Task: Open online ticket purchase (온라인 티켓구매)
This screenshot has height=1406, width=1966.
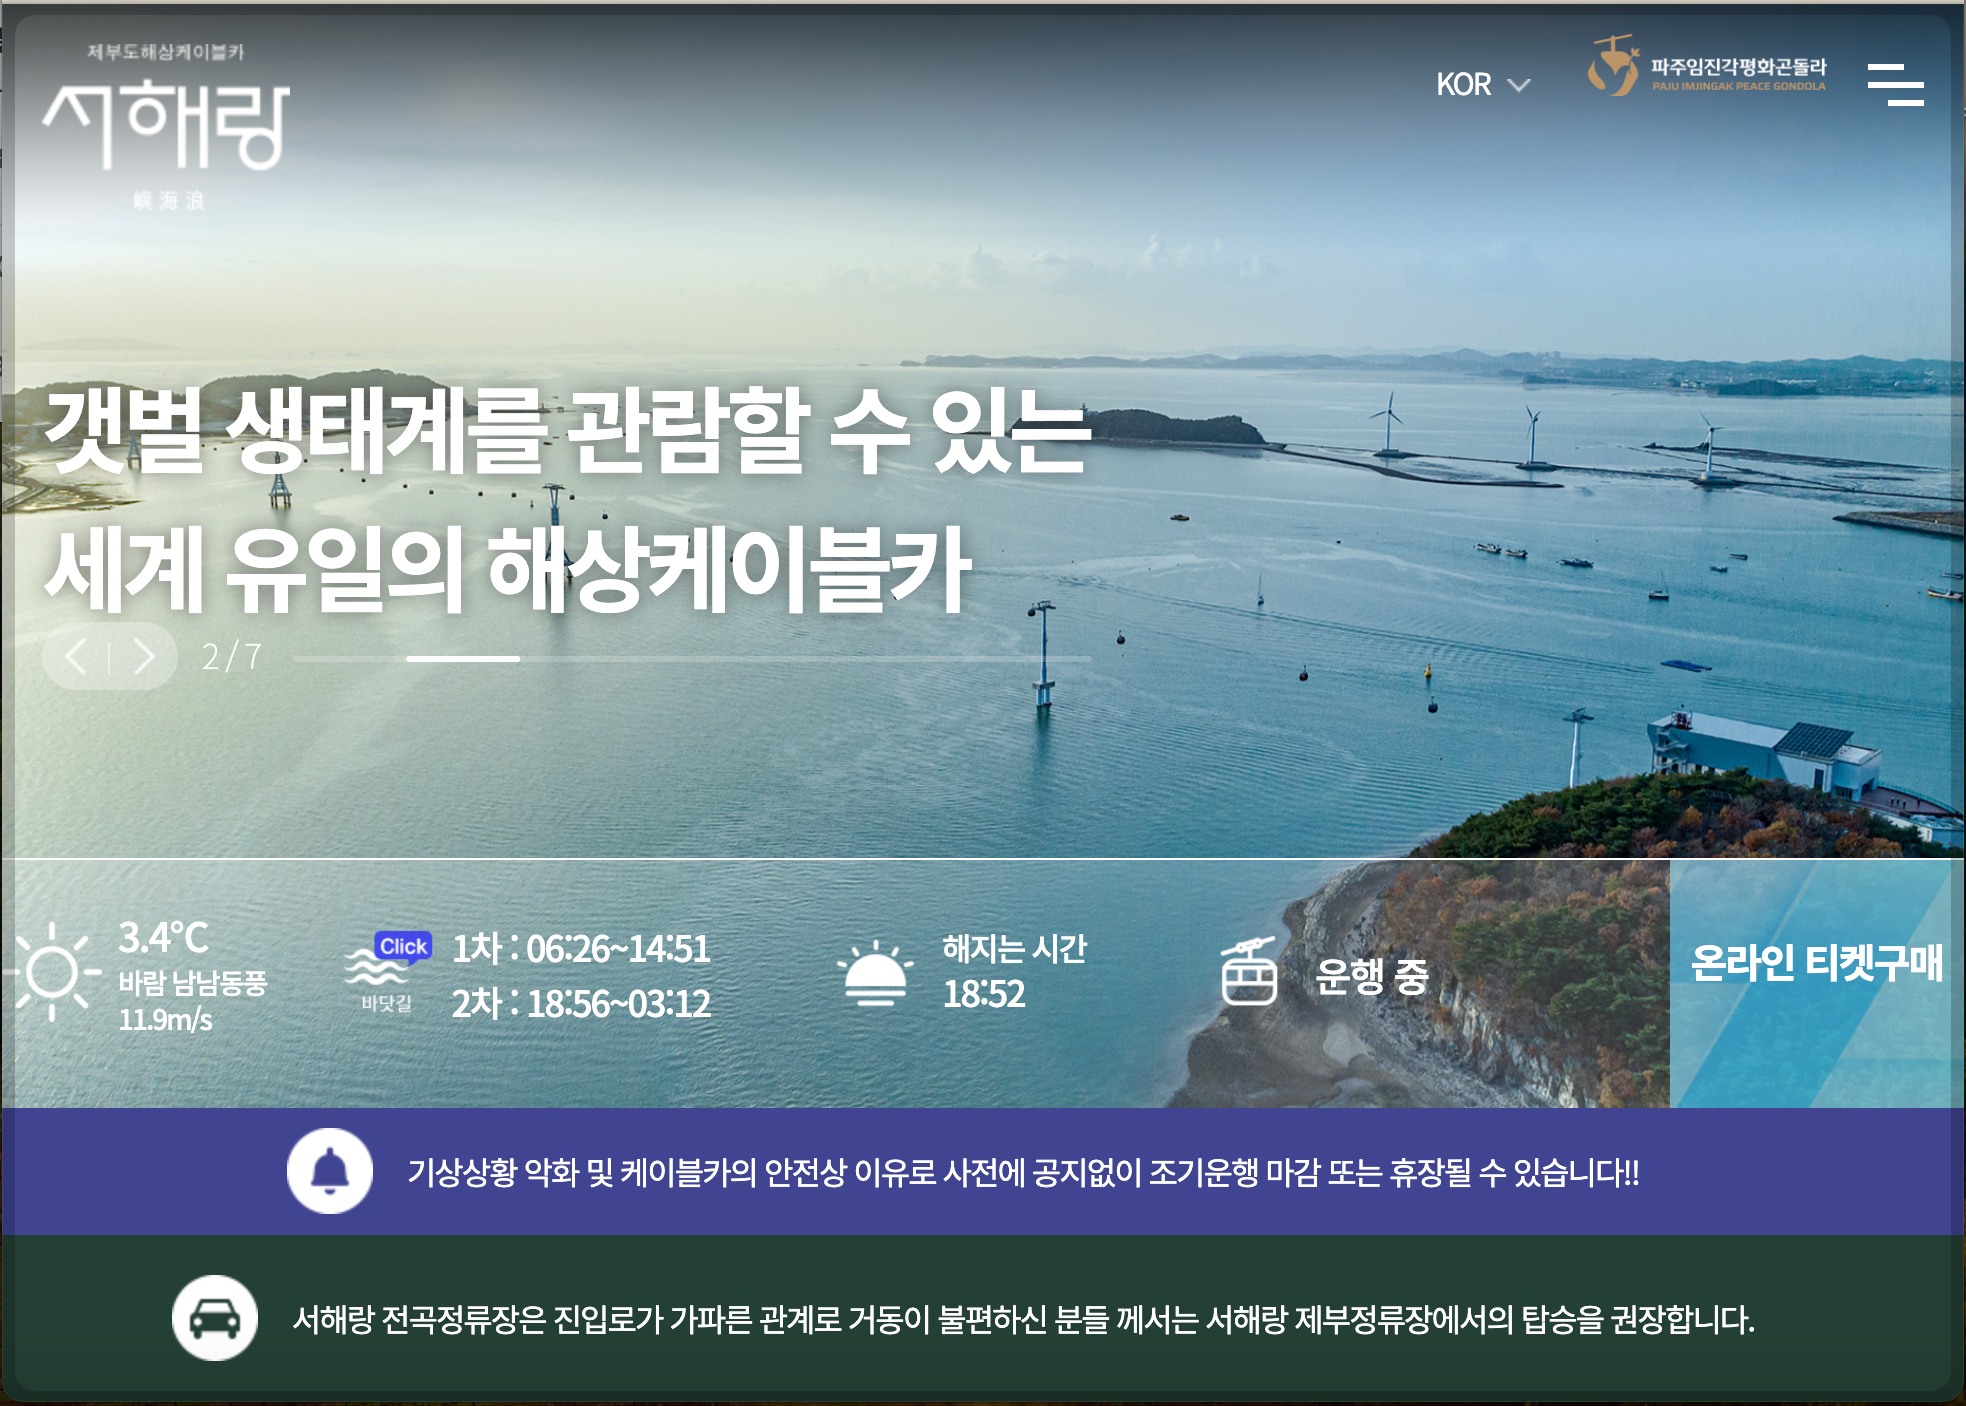Action: point(1815,964)
